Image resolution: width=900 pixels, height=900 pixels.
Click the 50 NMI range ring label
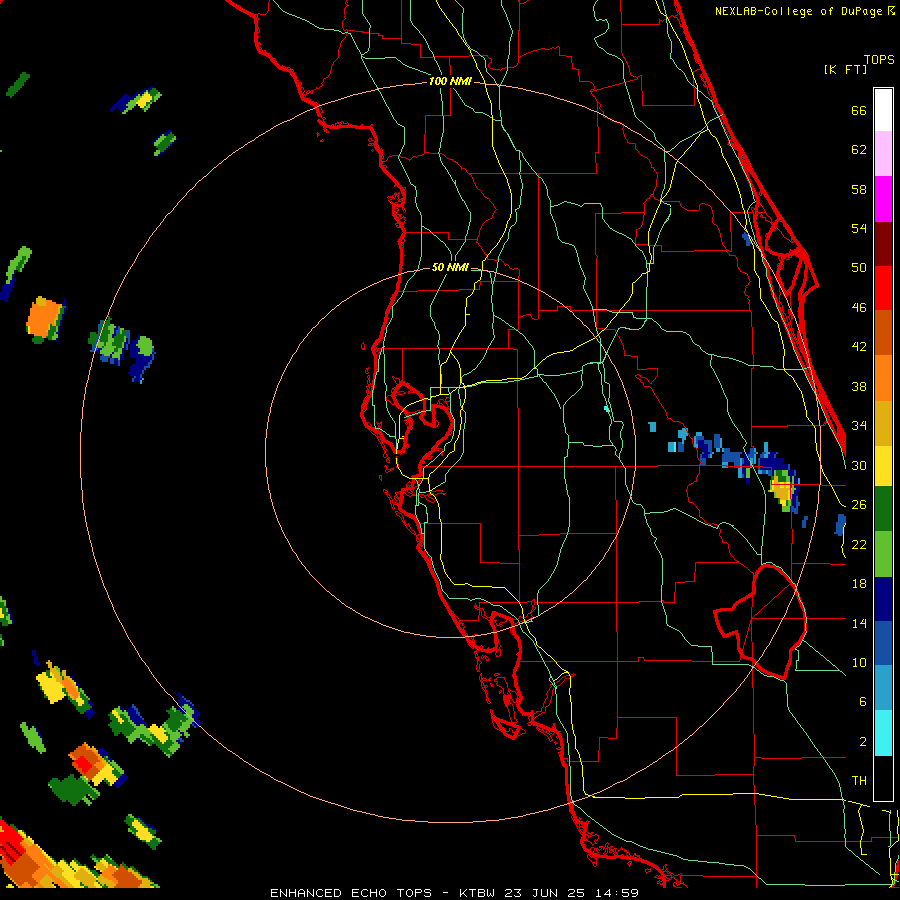(x=450, y=267)
